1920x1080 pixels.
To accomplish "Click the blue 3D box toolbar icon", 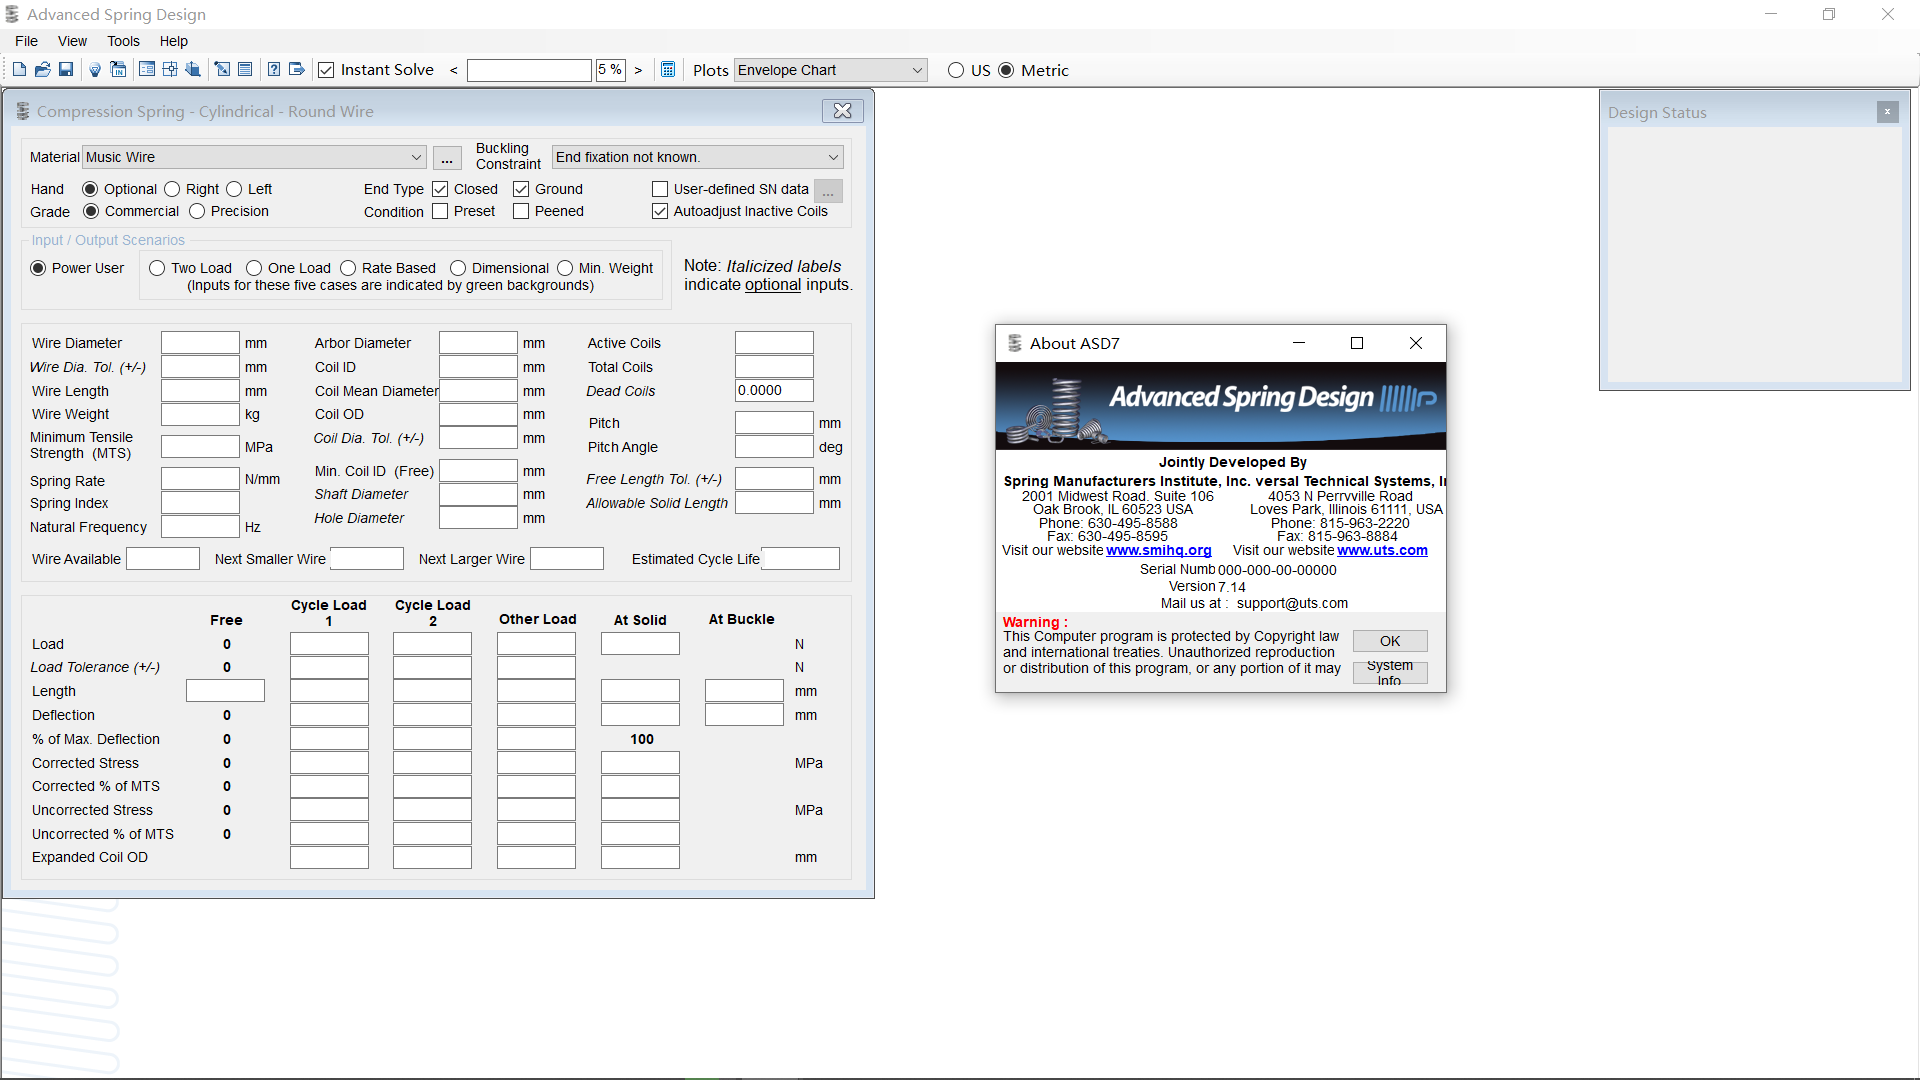I will pyautogui.click(x=193, y=69).
